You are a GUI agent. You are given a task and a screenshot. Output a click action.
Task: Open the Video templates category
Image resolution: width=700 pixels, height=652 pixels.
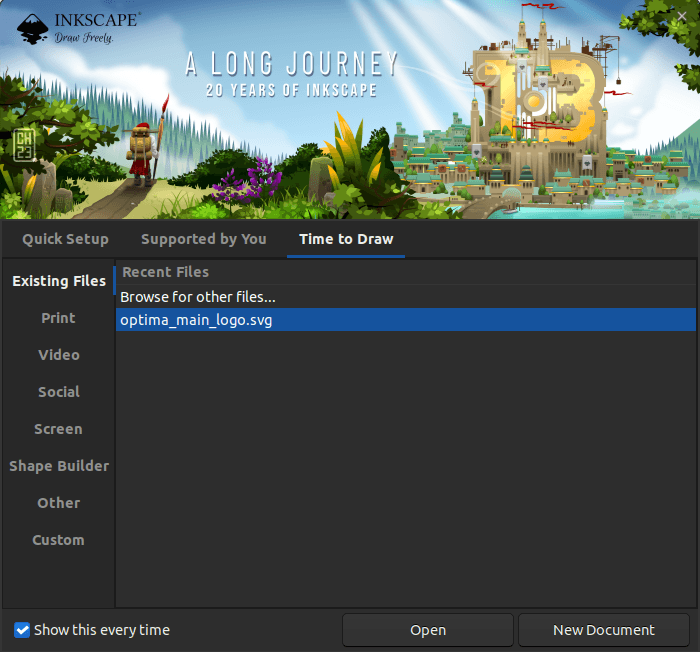[58, 355]
